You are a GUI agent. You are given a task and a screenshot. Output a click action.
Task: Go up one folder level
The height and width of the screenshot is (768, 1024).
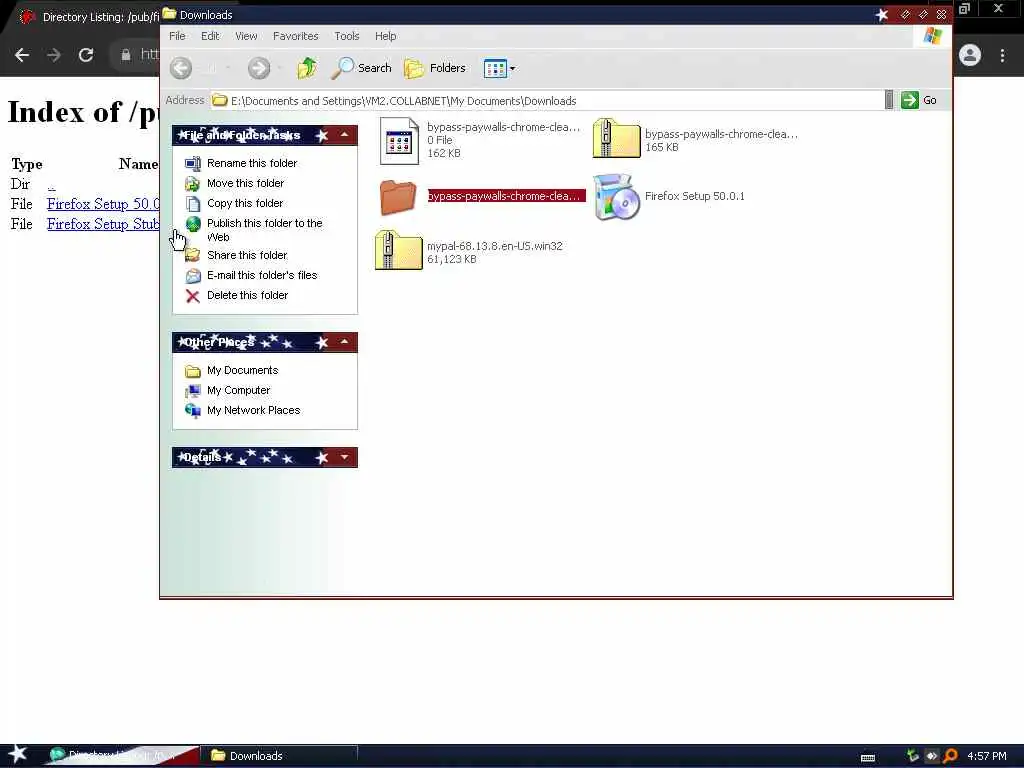coord(307,68)
